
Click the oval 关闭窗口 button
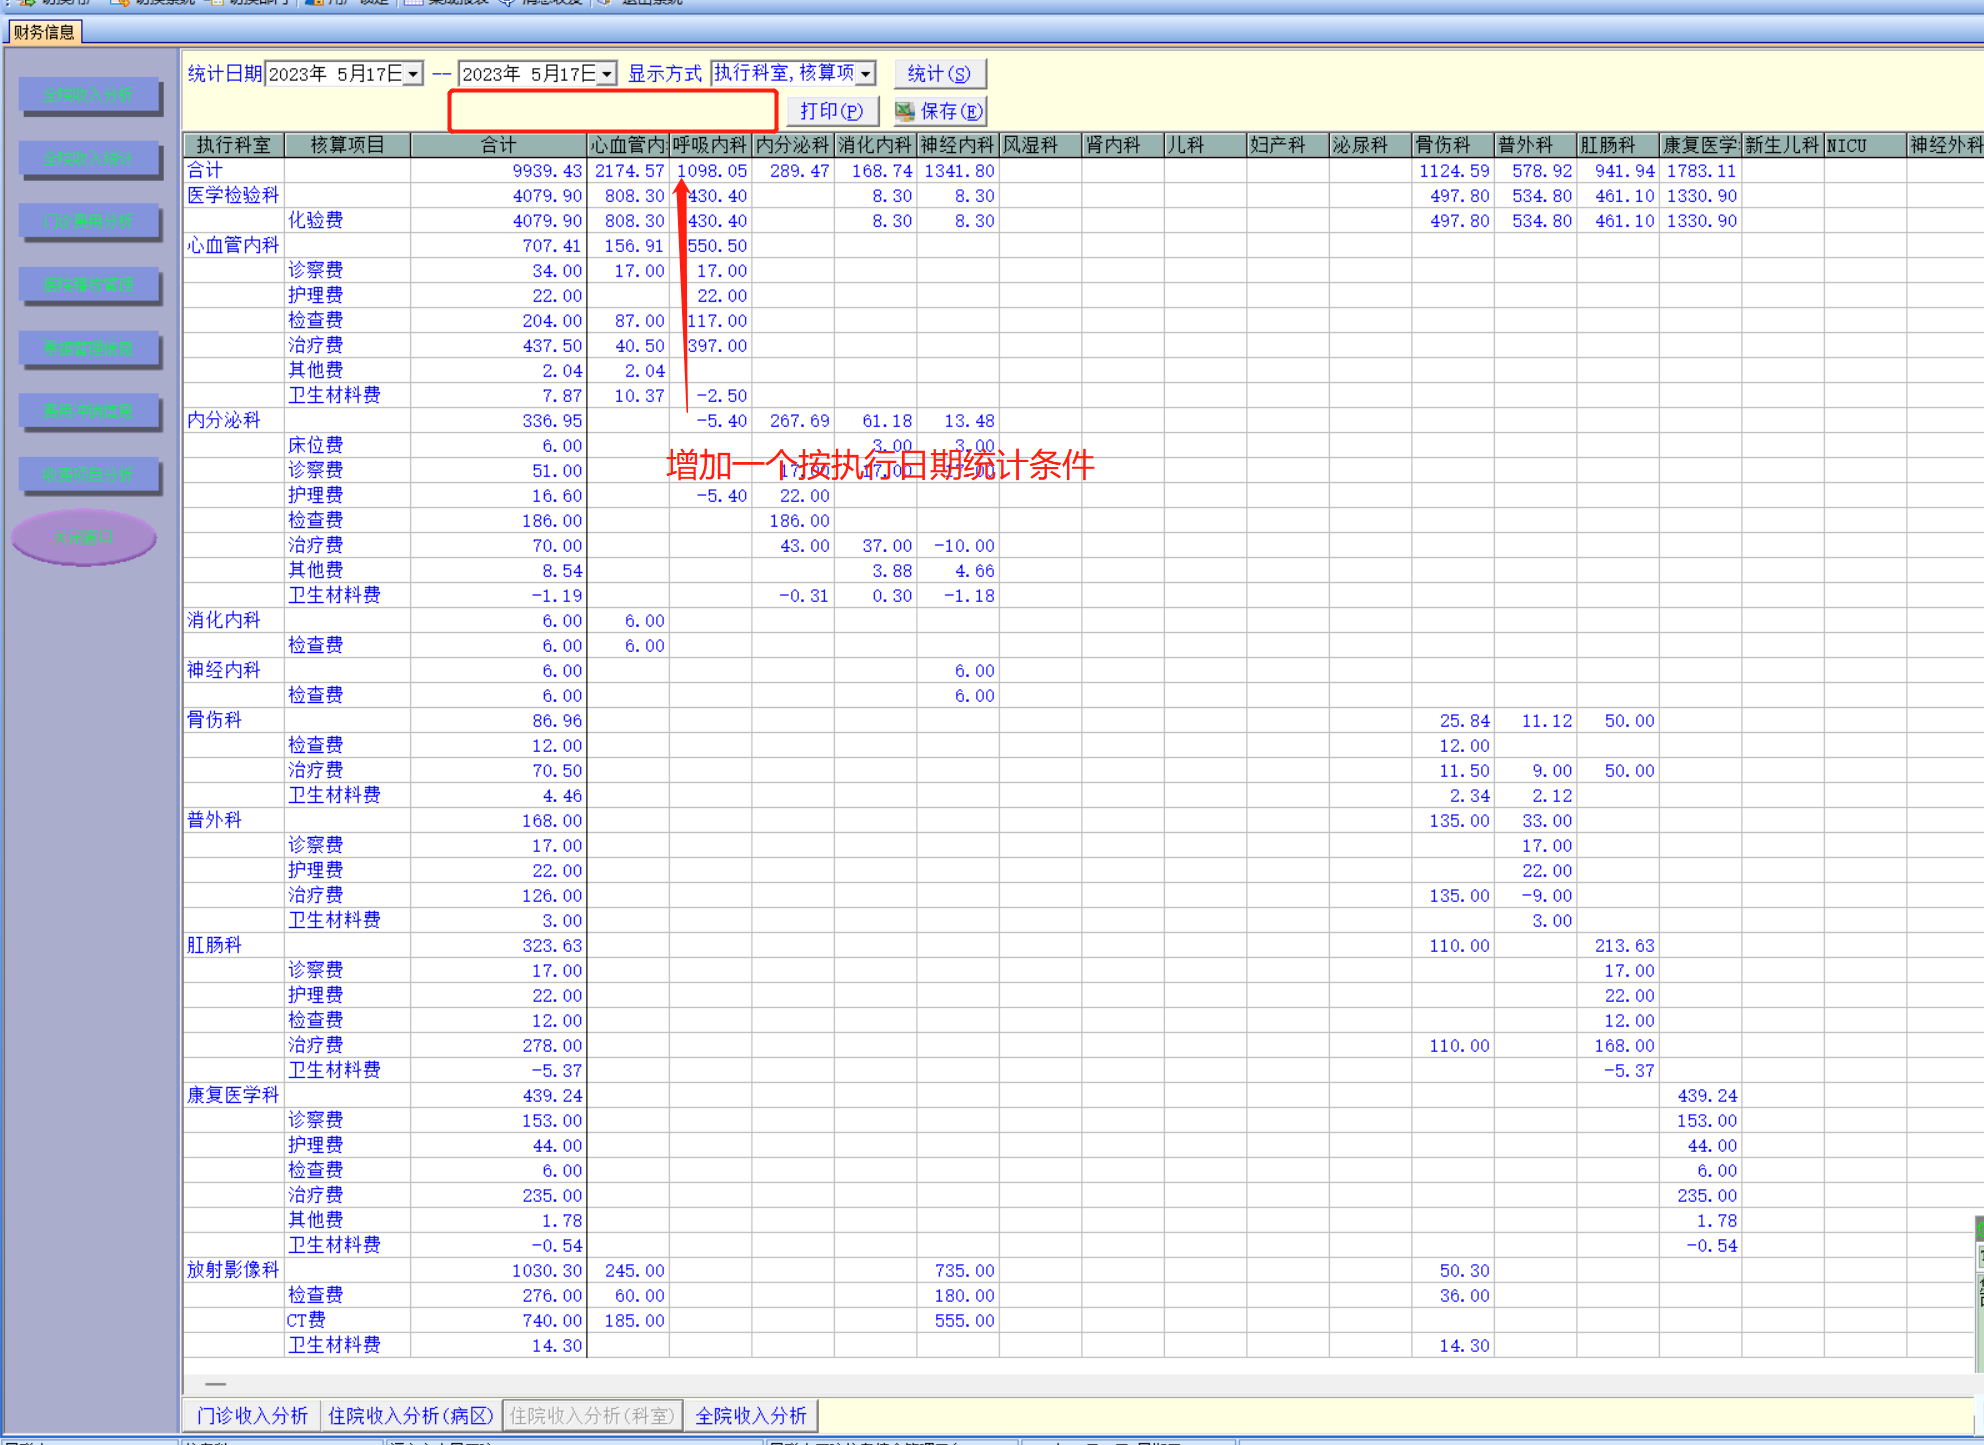pos(84,537)
